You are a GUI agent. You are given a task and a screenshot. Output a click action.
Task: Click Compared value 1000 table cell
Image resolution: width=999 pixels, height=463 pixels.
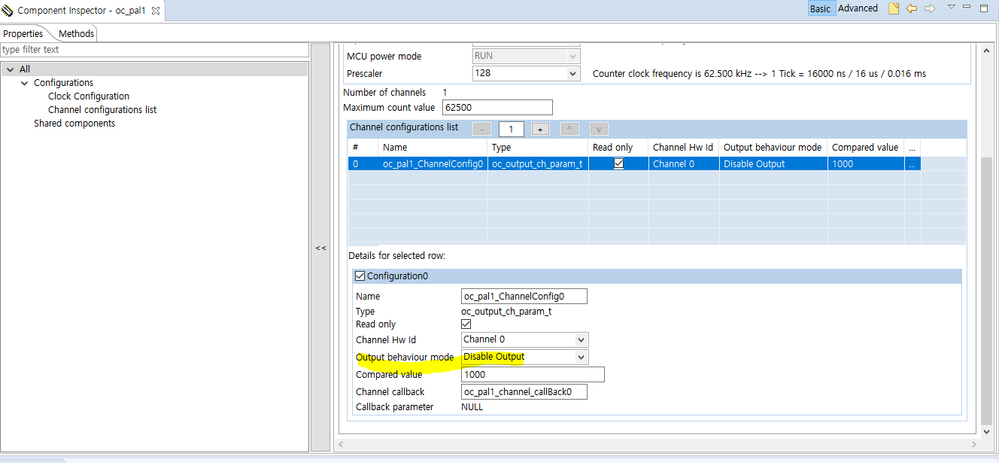pyautogui.click(x=866, y=164)
